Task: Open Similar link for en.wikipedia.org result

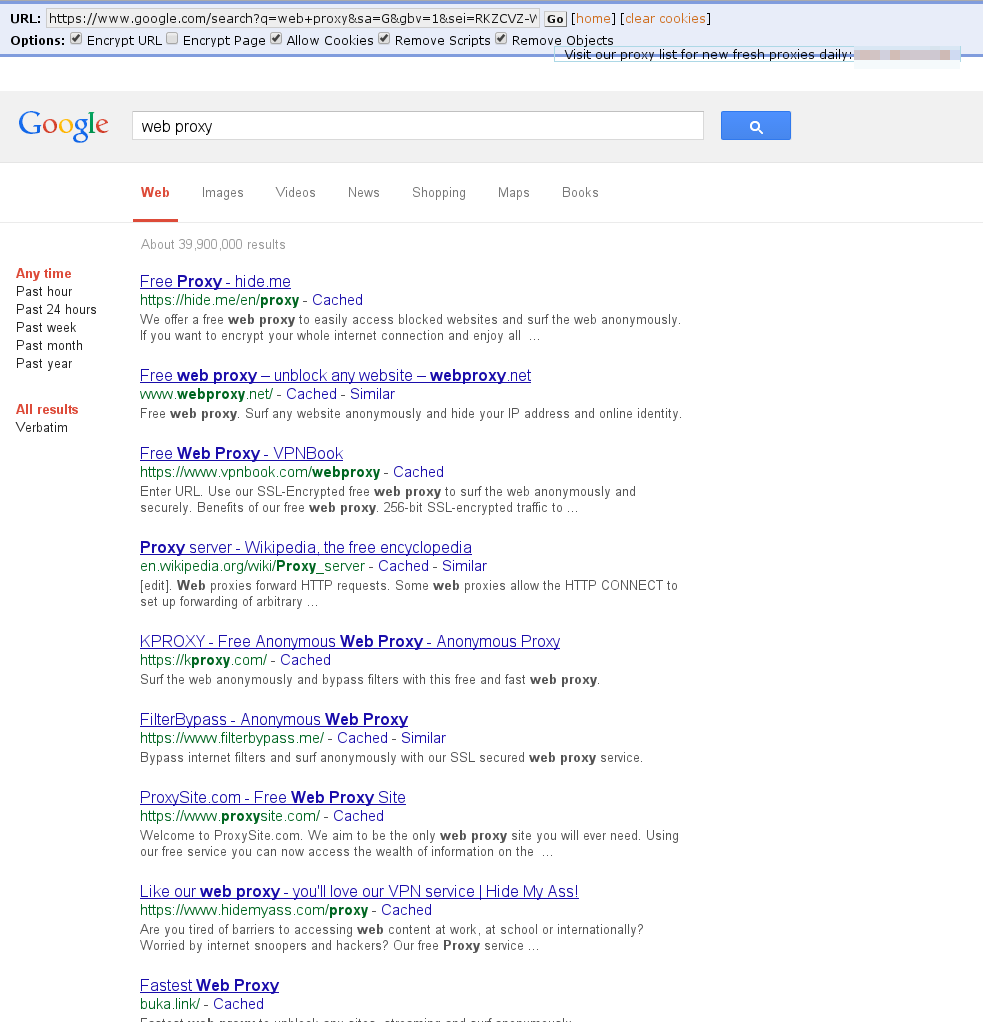Action: pos(464,566)
